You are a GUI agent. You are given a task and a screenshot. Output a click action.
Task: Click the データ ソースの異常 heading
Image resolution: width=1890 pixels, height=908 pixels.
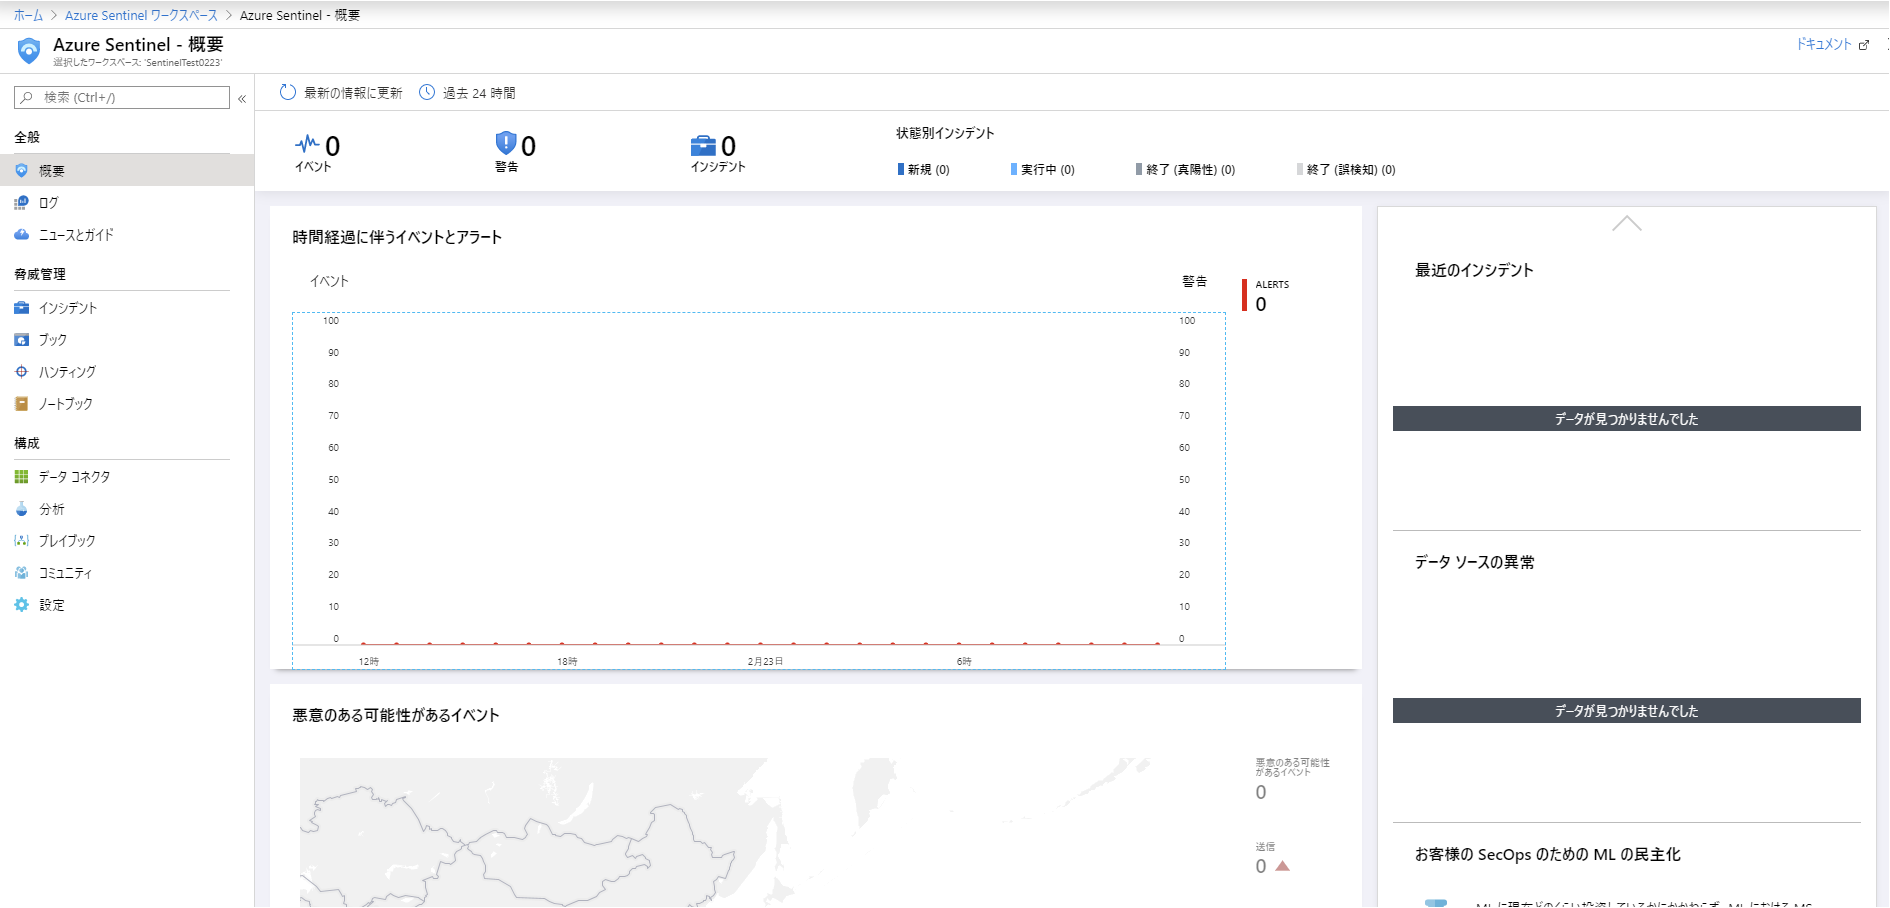[1474, 562]
